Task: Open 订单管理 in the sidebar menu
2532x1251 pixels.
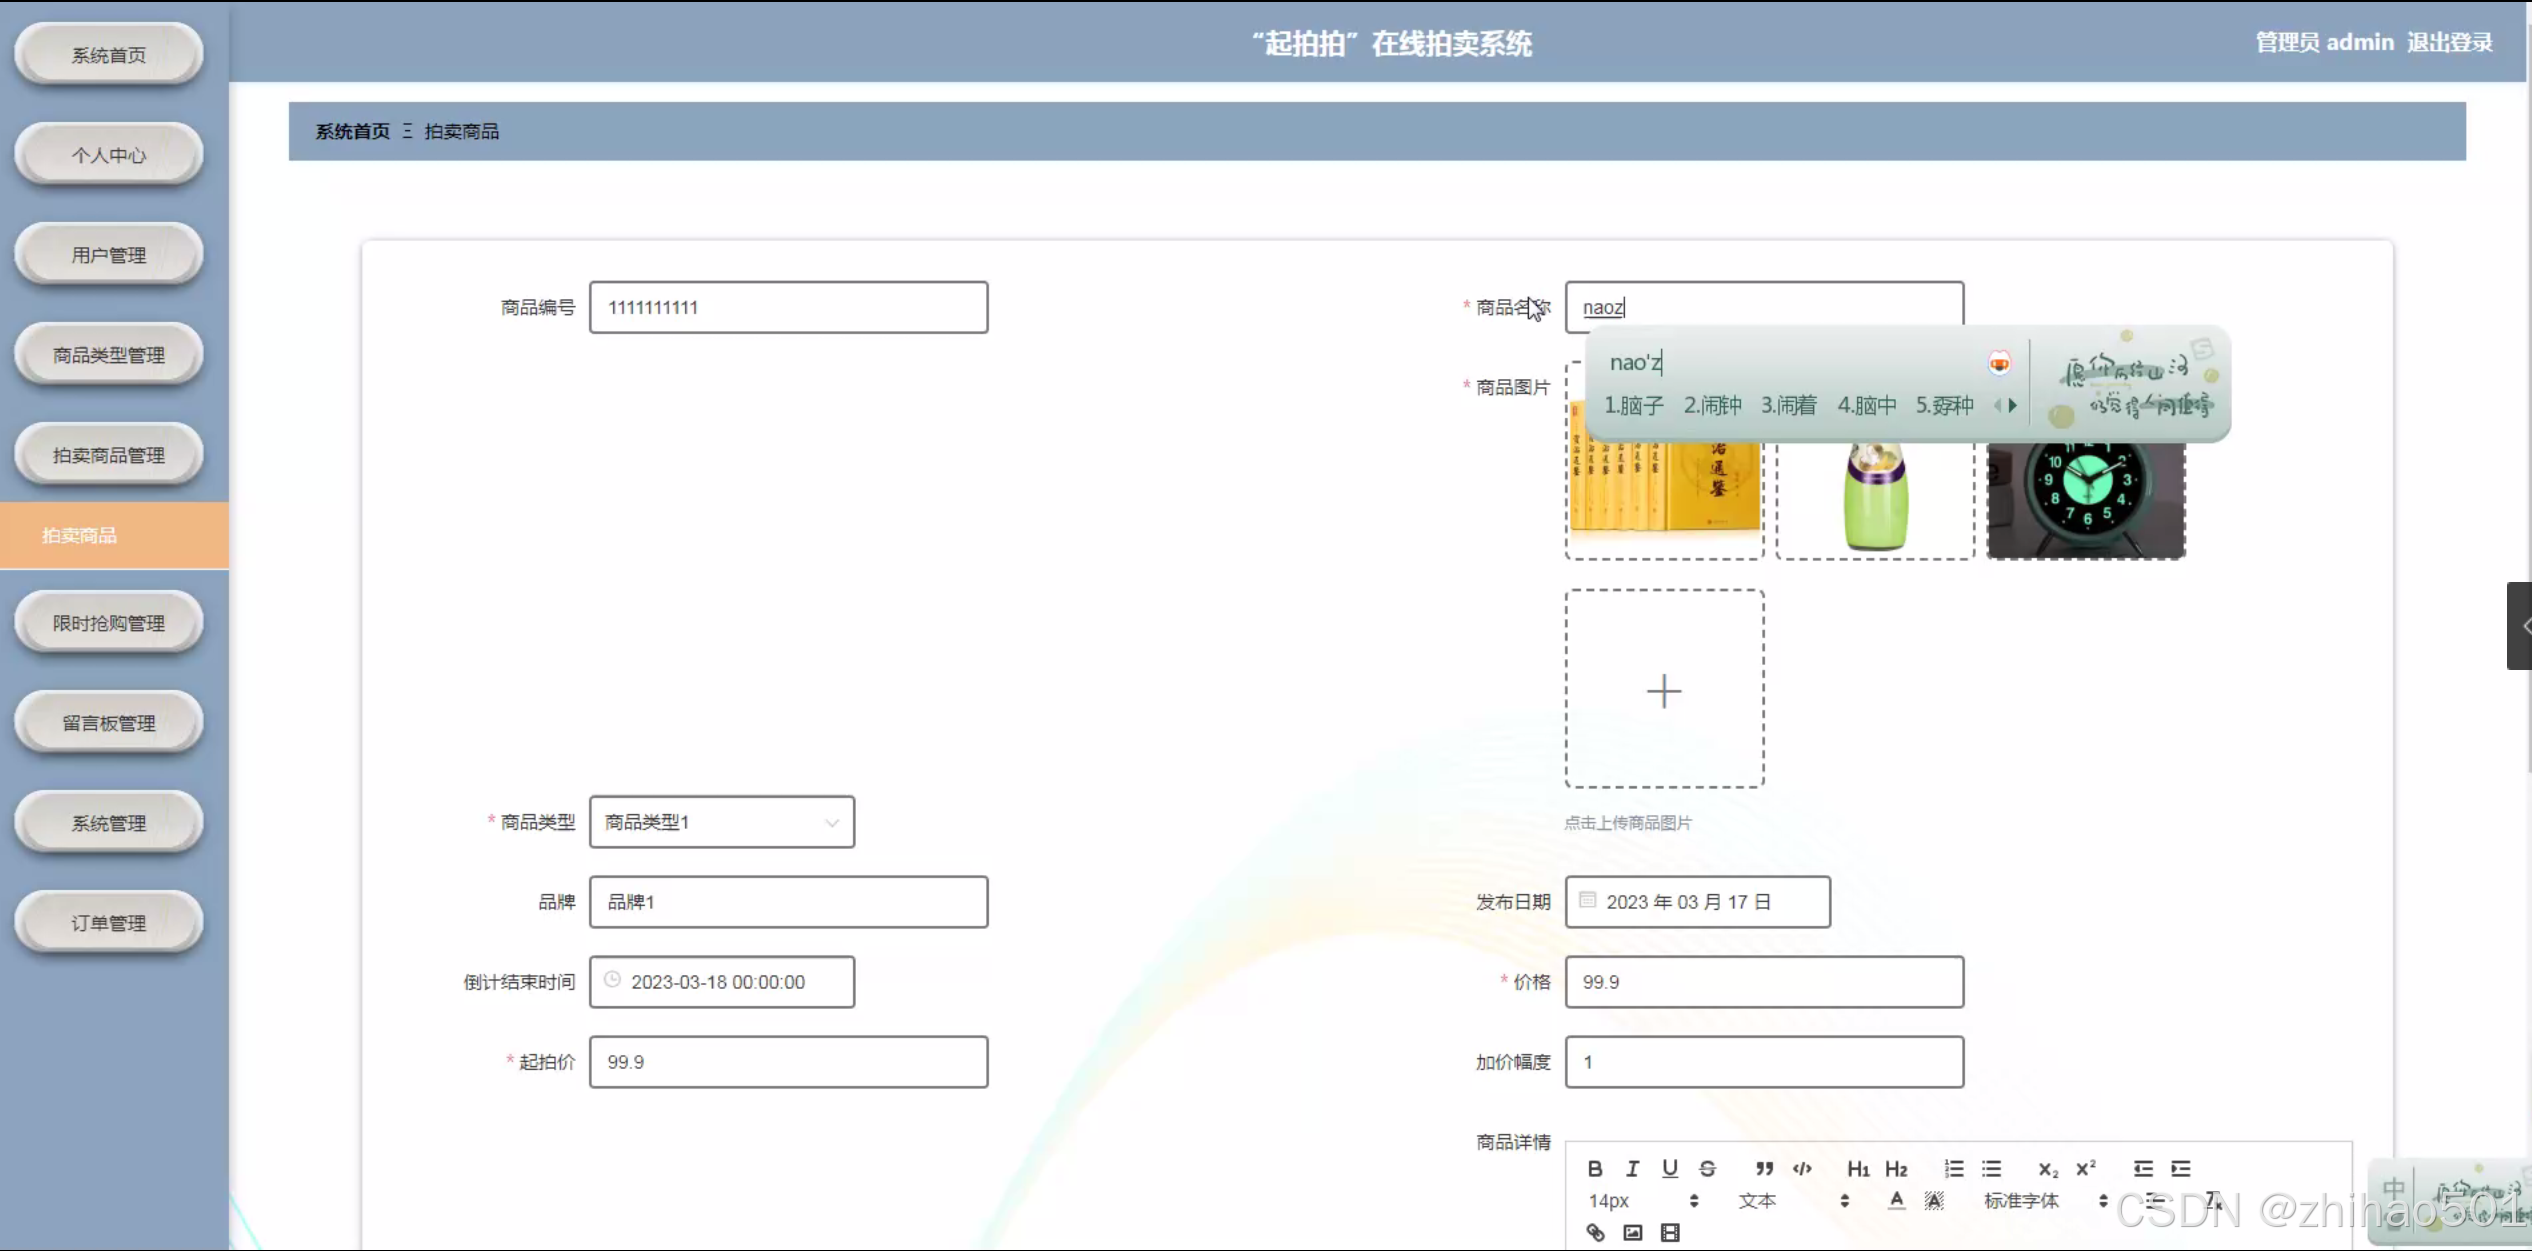Action: point(109,923)
